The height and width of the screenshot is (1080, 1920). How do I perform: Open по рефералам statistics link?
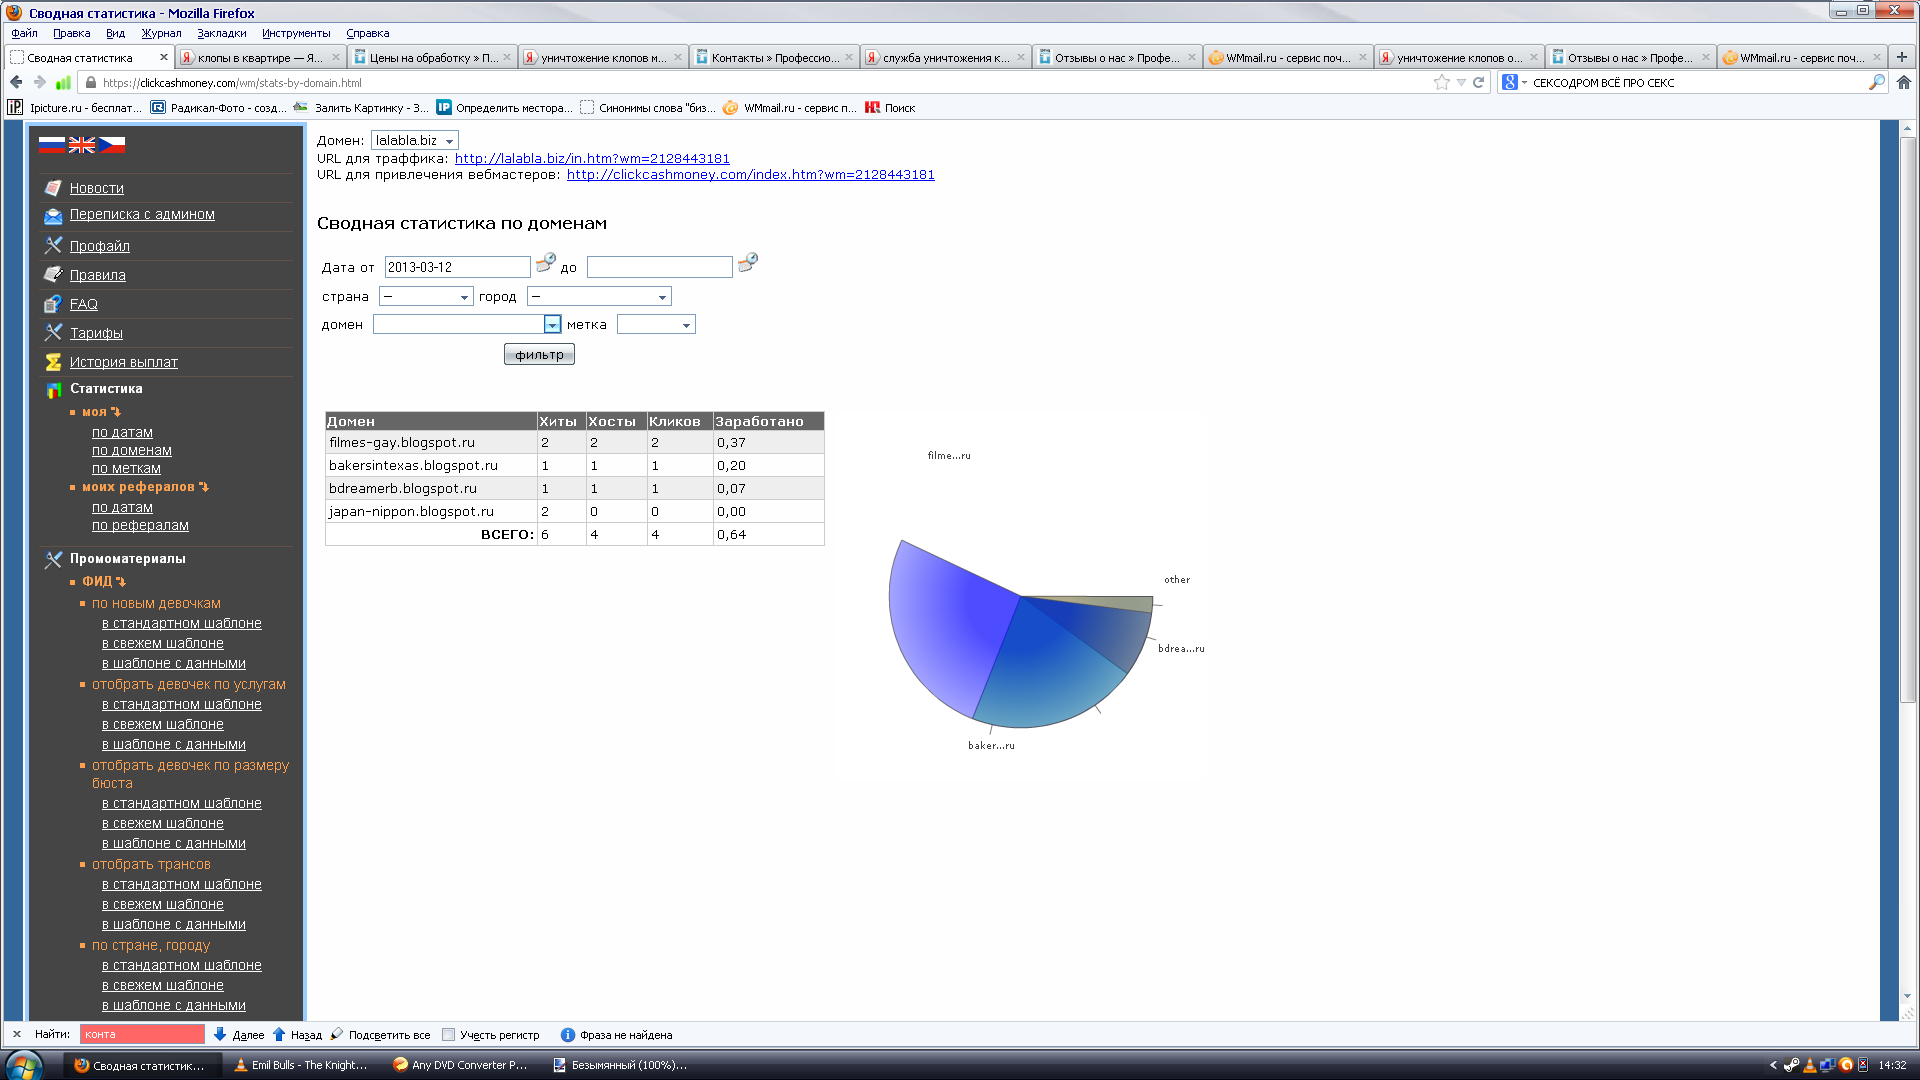pos(140,525)
